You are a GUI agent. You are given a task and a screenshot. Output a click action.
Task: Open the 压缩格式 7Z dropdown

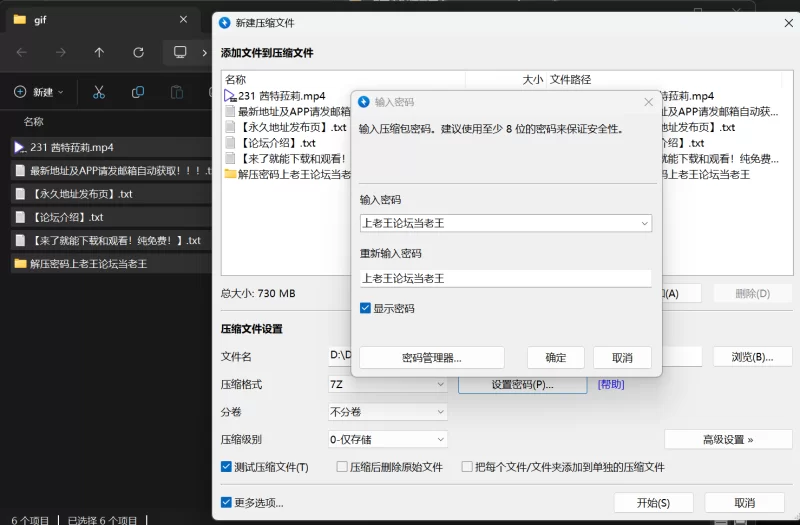click(x=387, y=384)
